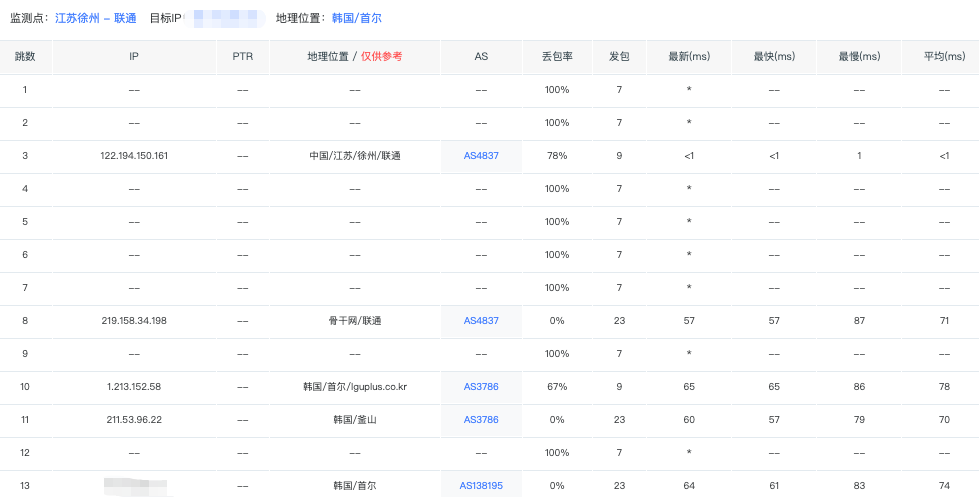Image resolution: width=979 pixels, height=497 pixels.
Task: Open the 韩国/首尔 location link at top
Action: pos(356,18)
